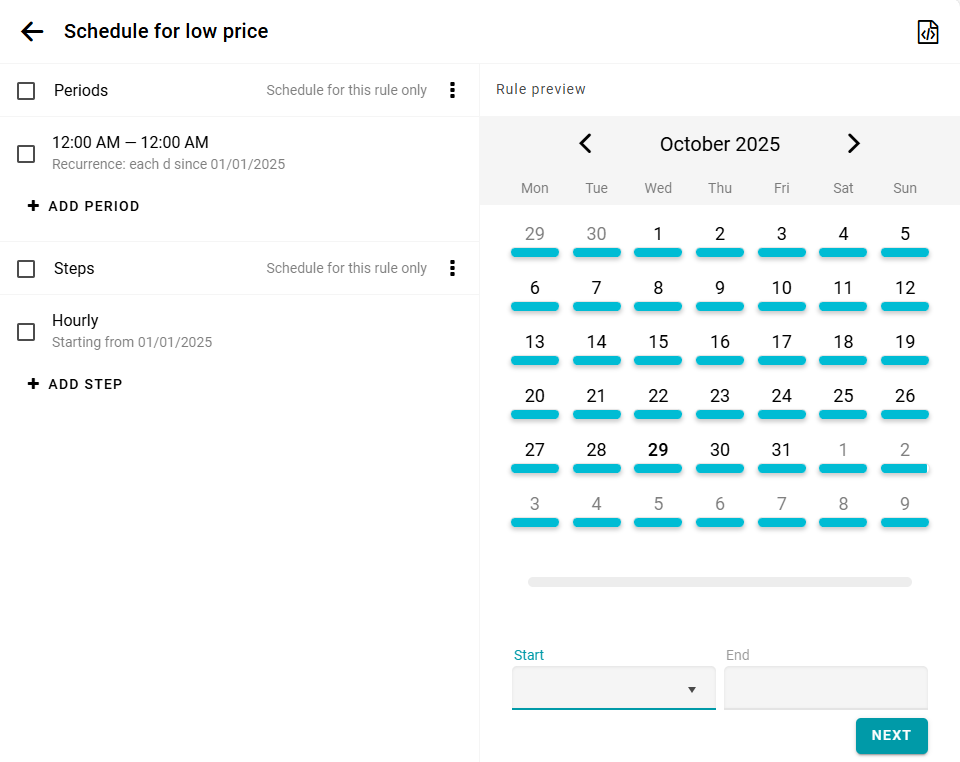The width and height of the screenshot is (960, 762).
Task: Open Periods three-dot options menu
Action: point(452,90)
